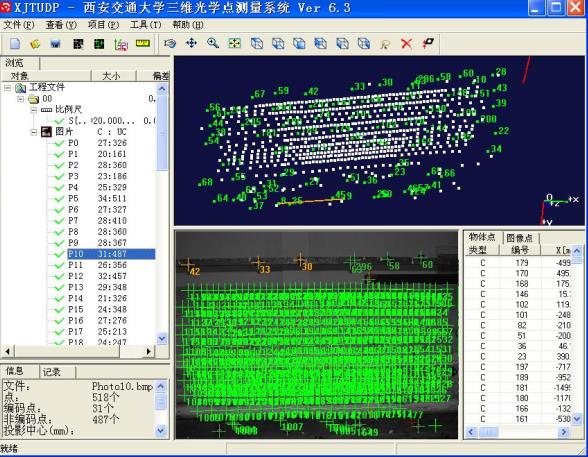Click the right arrow of the tree's horizontal scrollbar
The image size is (588, 457).
click(148, 351)
